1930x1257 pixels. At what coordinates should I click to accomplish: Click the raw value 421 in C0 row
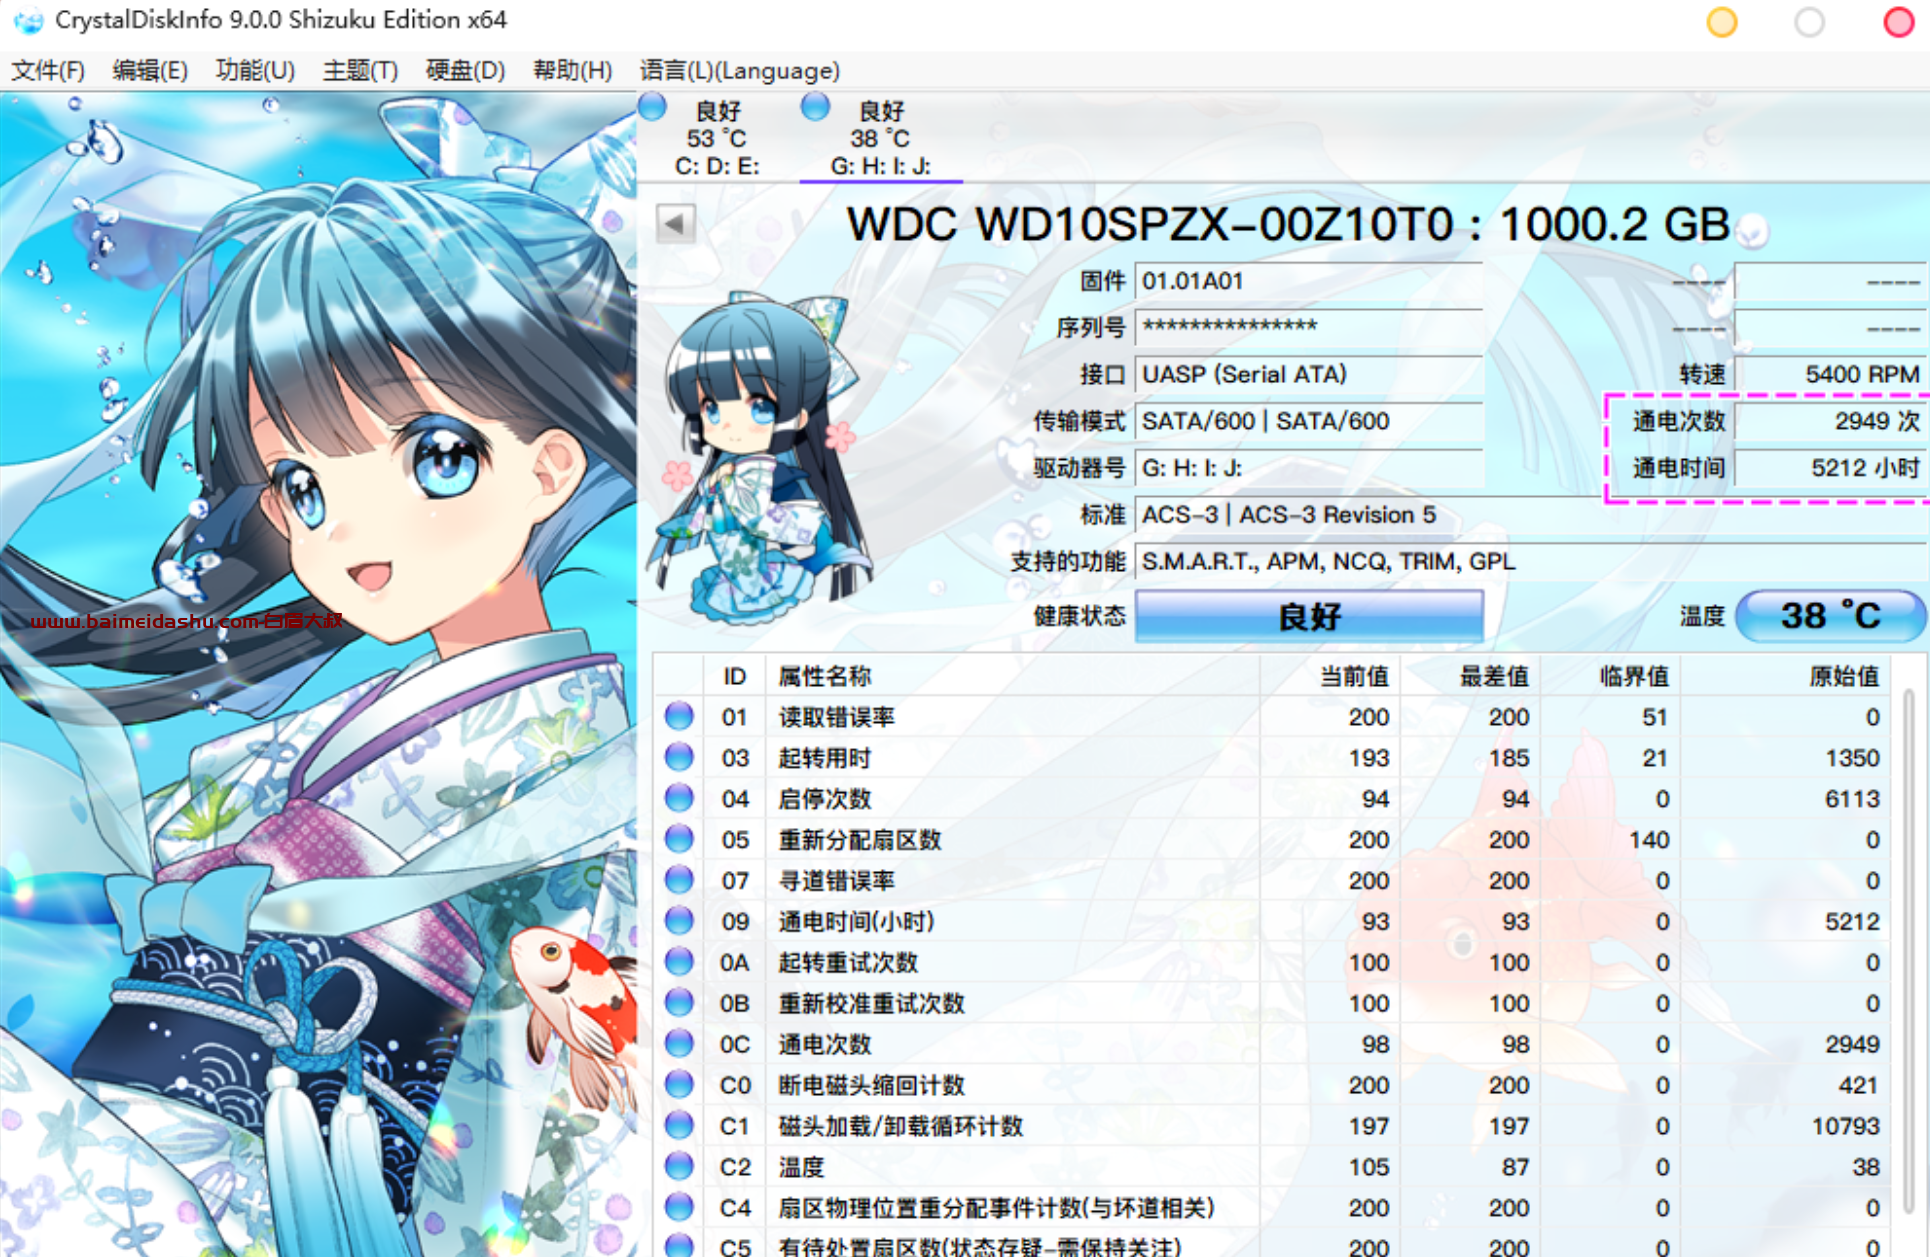(1858, 1085)
